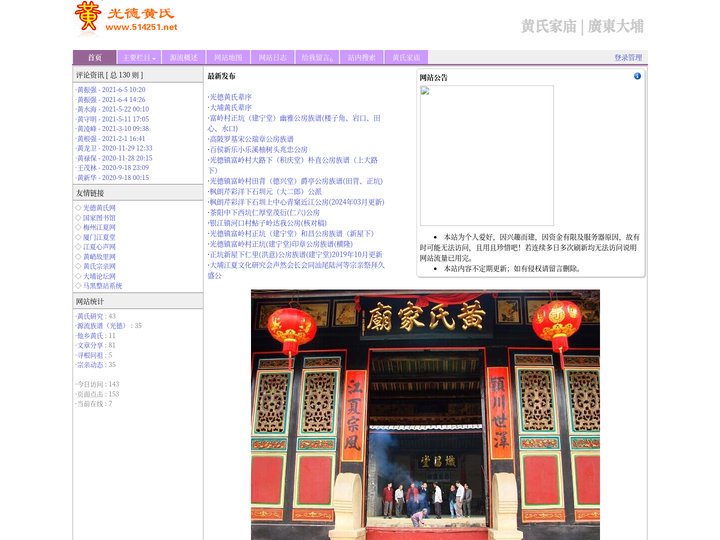The width and height of the screenshot is (720, 540).
Task: Open the comment dated 2021-5-22 00:10
Action: 113,109
